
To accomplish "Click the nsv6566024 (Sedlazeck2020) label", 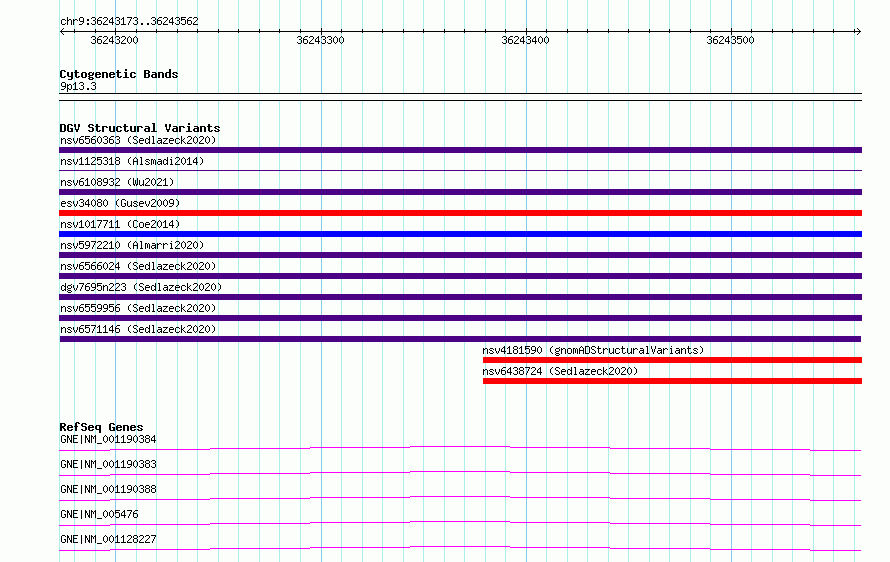I will point(138,266).
